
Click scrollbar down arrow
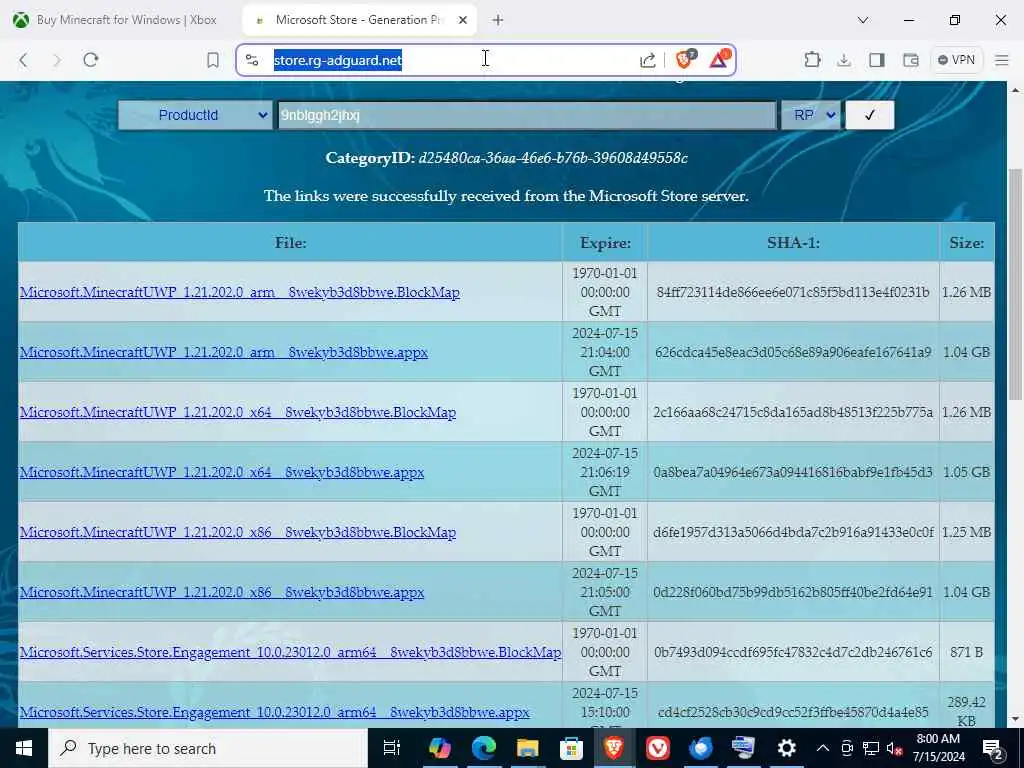[1016, 719]
